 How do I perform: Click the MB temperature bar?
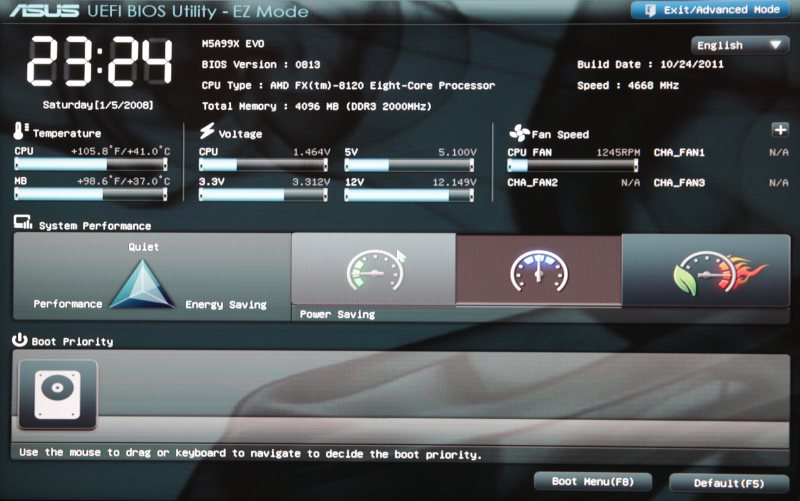point(91,194)
